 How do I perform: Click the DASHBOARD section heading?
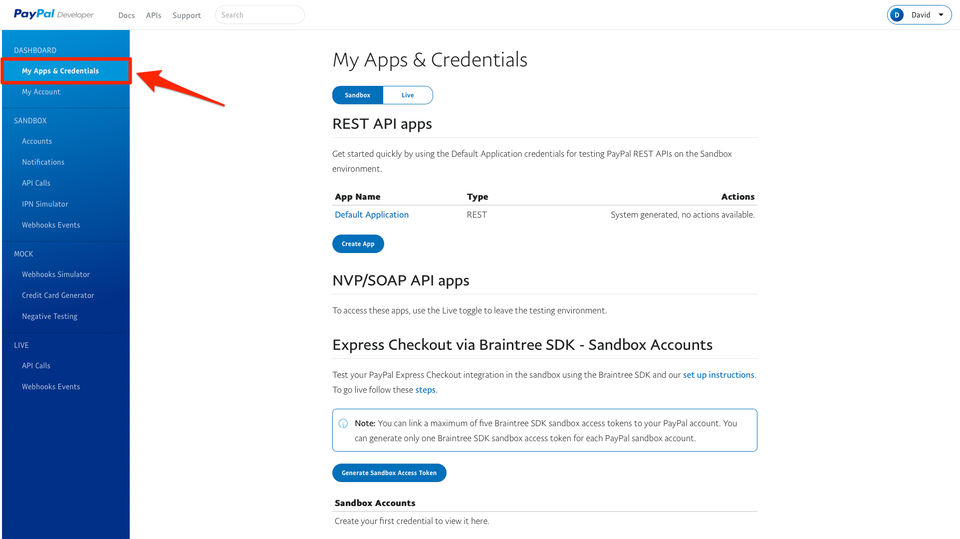(35, 50)
